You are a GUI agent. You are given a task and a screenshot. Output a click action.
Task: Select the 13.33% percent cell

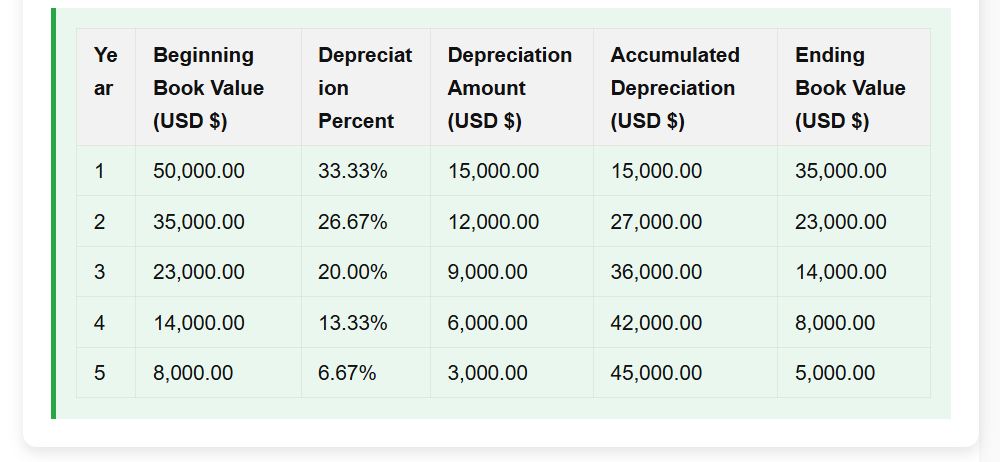(x=365, y=322)
